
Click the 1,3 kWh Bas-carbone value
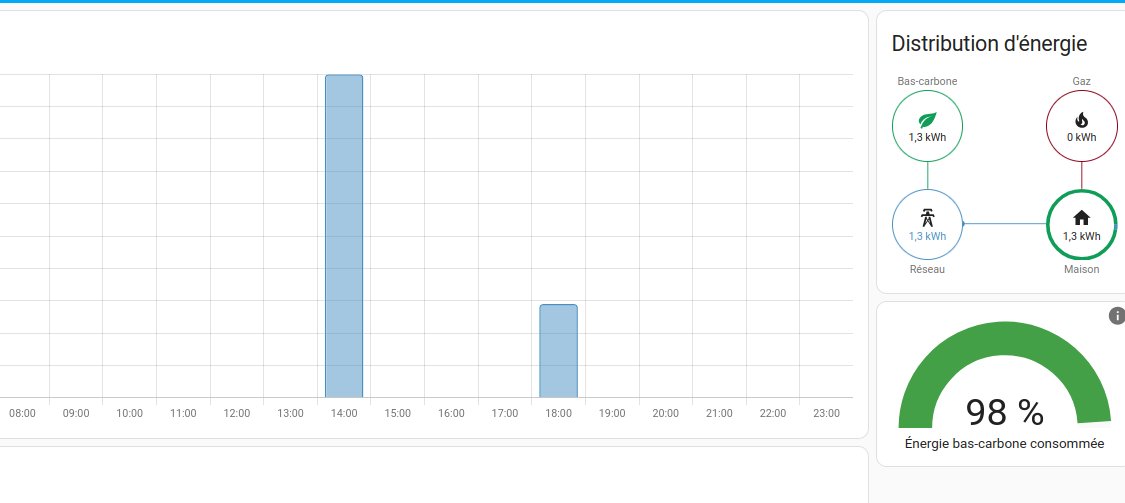[927, 137]
